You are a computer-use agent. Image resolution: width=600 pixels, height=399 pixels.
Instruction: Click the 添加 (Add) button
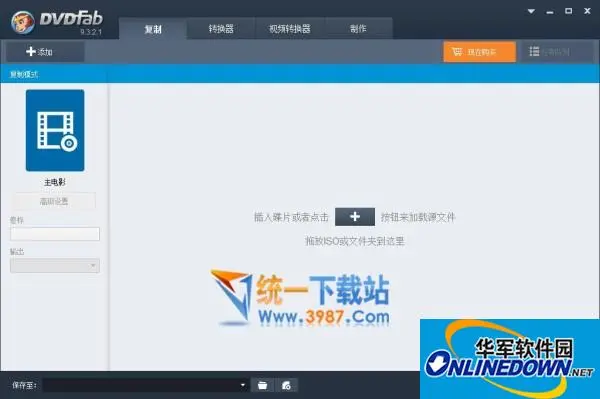45,52
